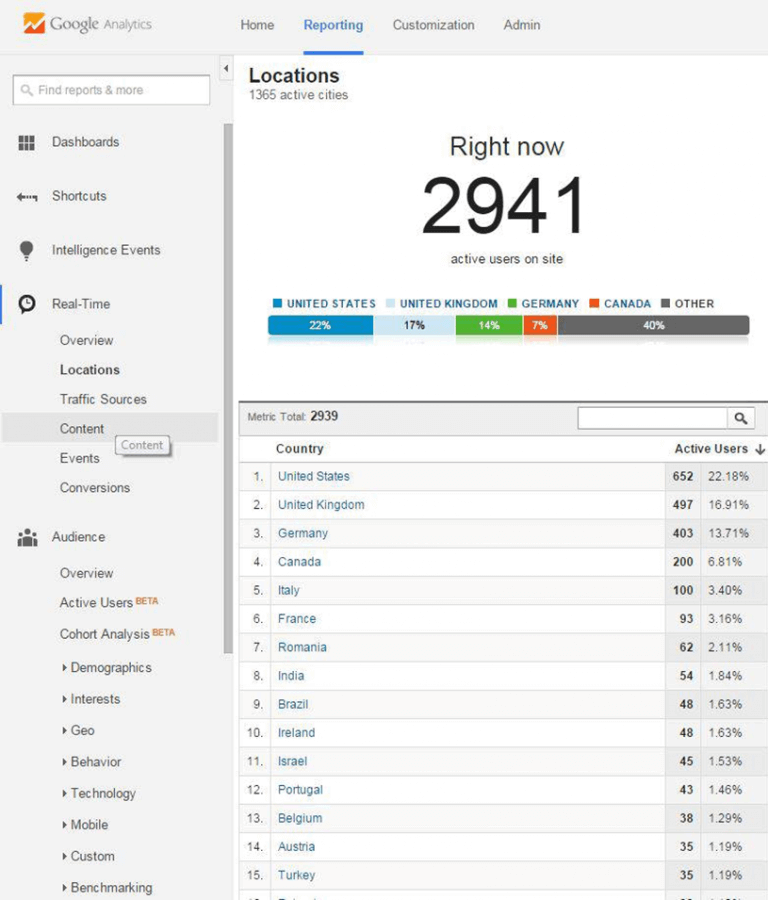This screenshot has height=900, width=768.
Task: Open Traffic Sources report
Action: [x=103, y=399]
